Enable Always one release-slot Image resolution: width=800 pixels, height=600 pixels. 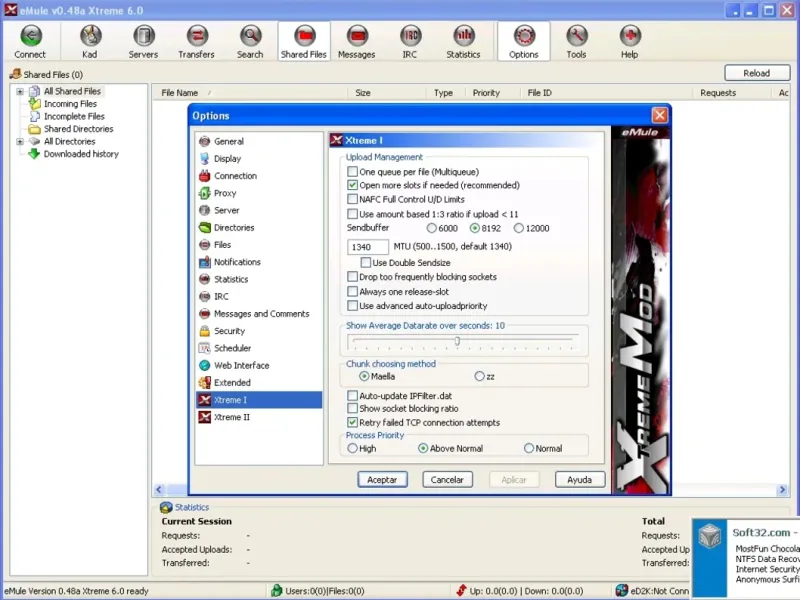pyautogui.click(x=352, y=291)
